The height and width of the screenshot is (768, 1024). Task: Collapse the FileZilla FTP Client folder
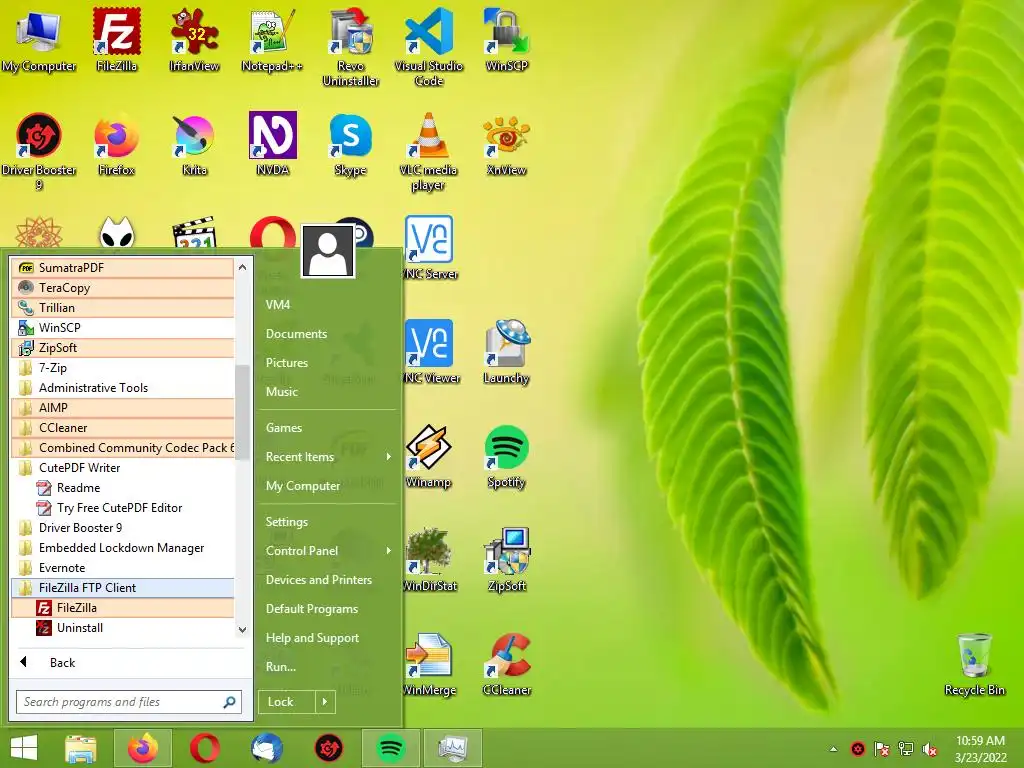coord(123,588)
